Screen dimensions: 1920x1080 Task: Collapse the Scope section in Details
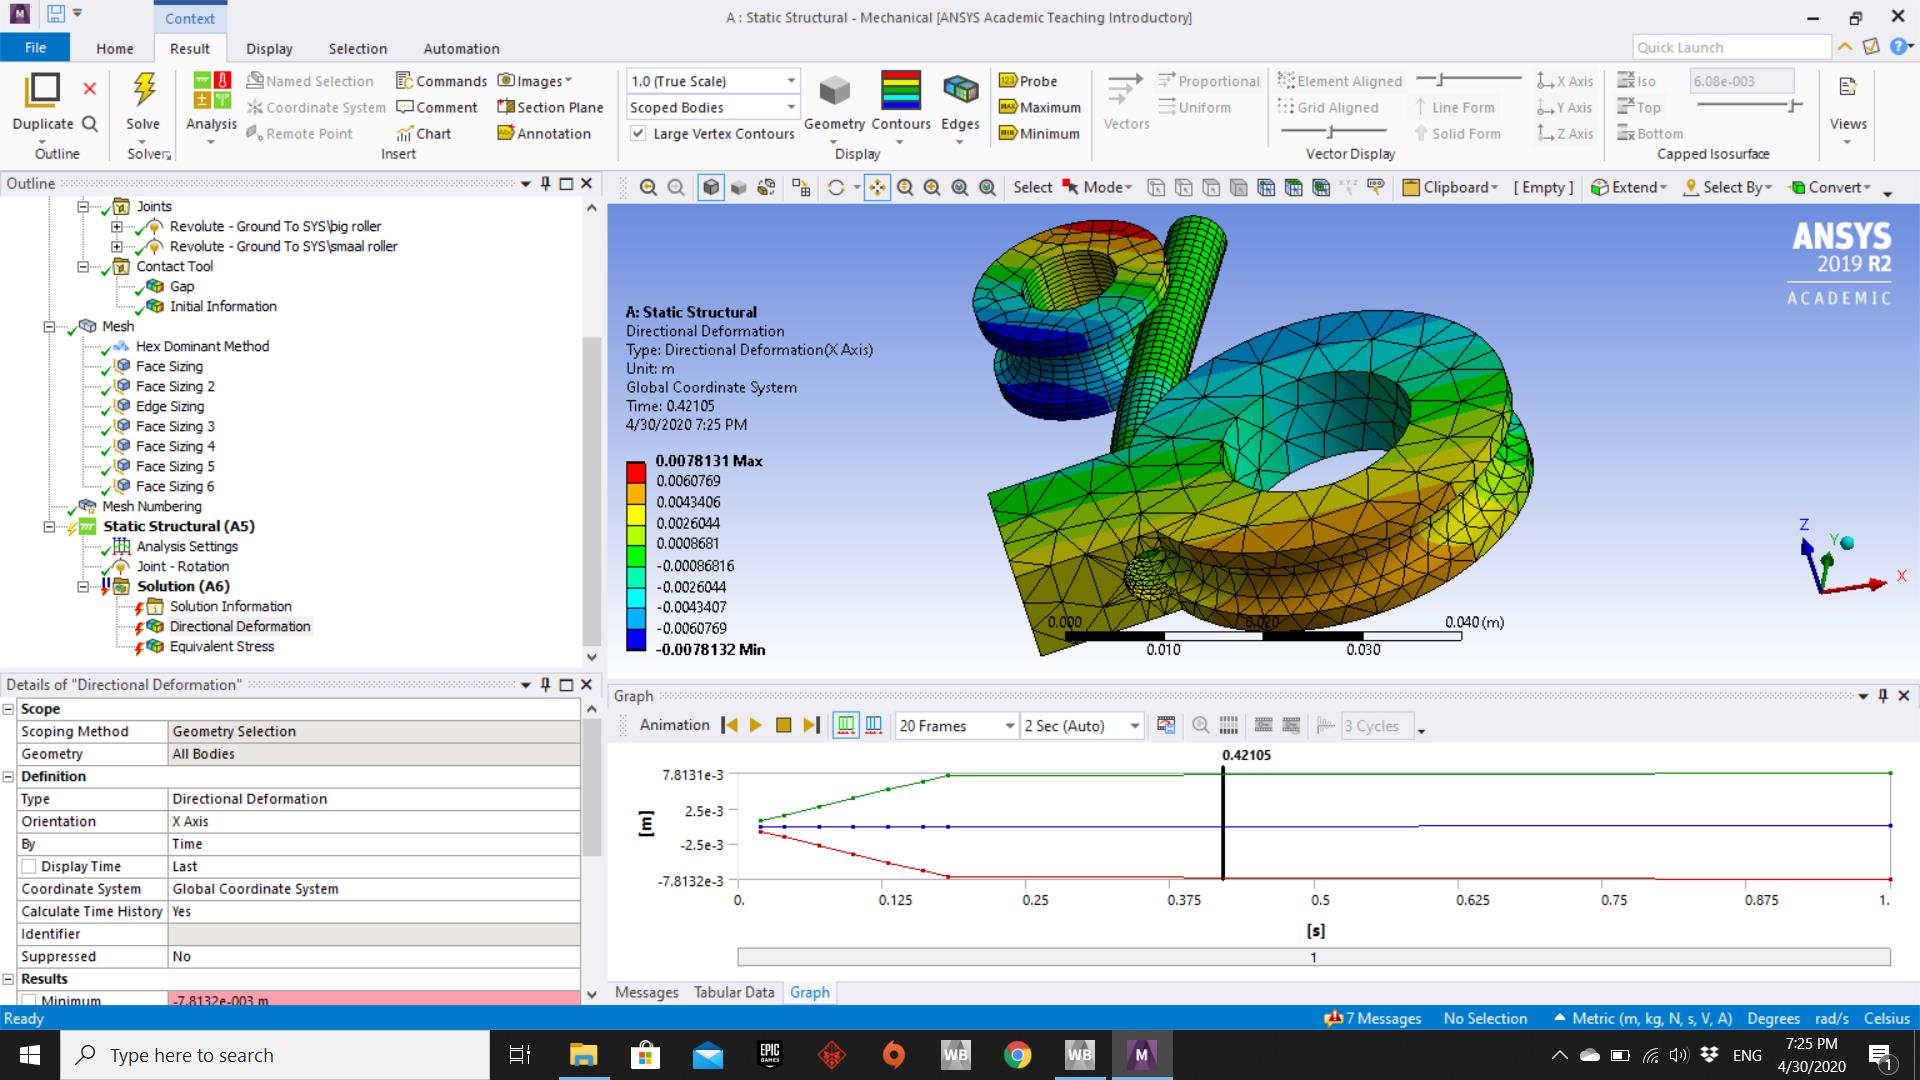coord(8,709)
